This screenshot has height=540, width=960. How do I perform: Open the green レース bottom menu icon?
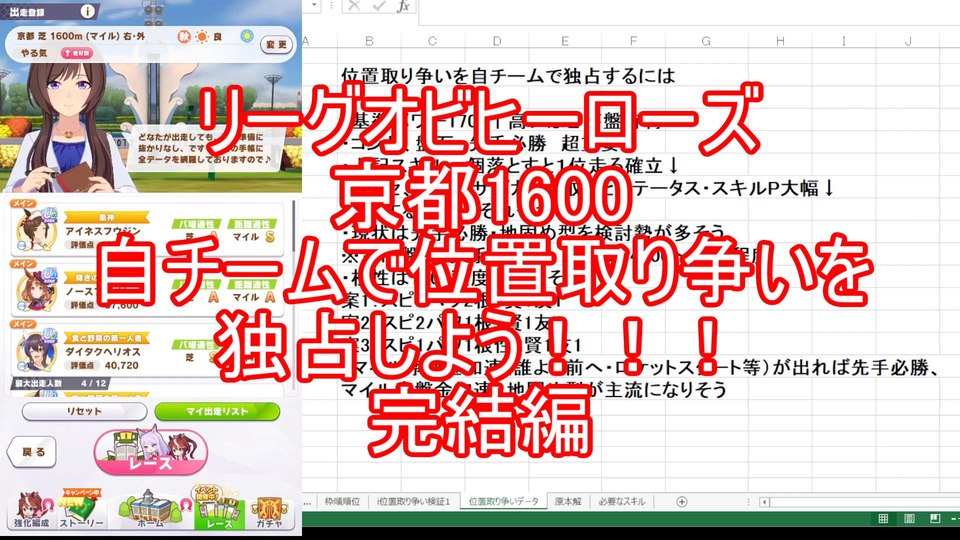(x=219, y=507)
